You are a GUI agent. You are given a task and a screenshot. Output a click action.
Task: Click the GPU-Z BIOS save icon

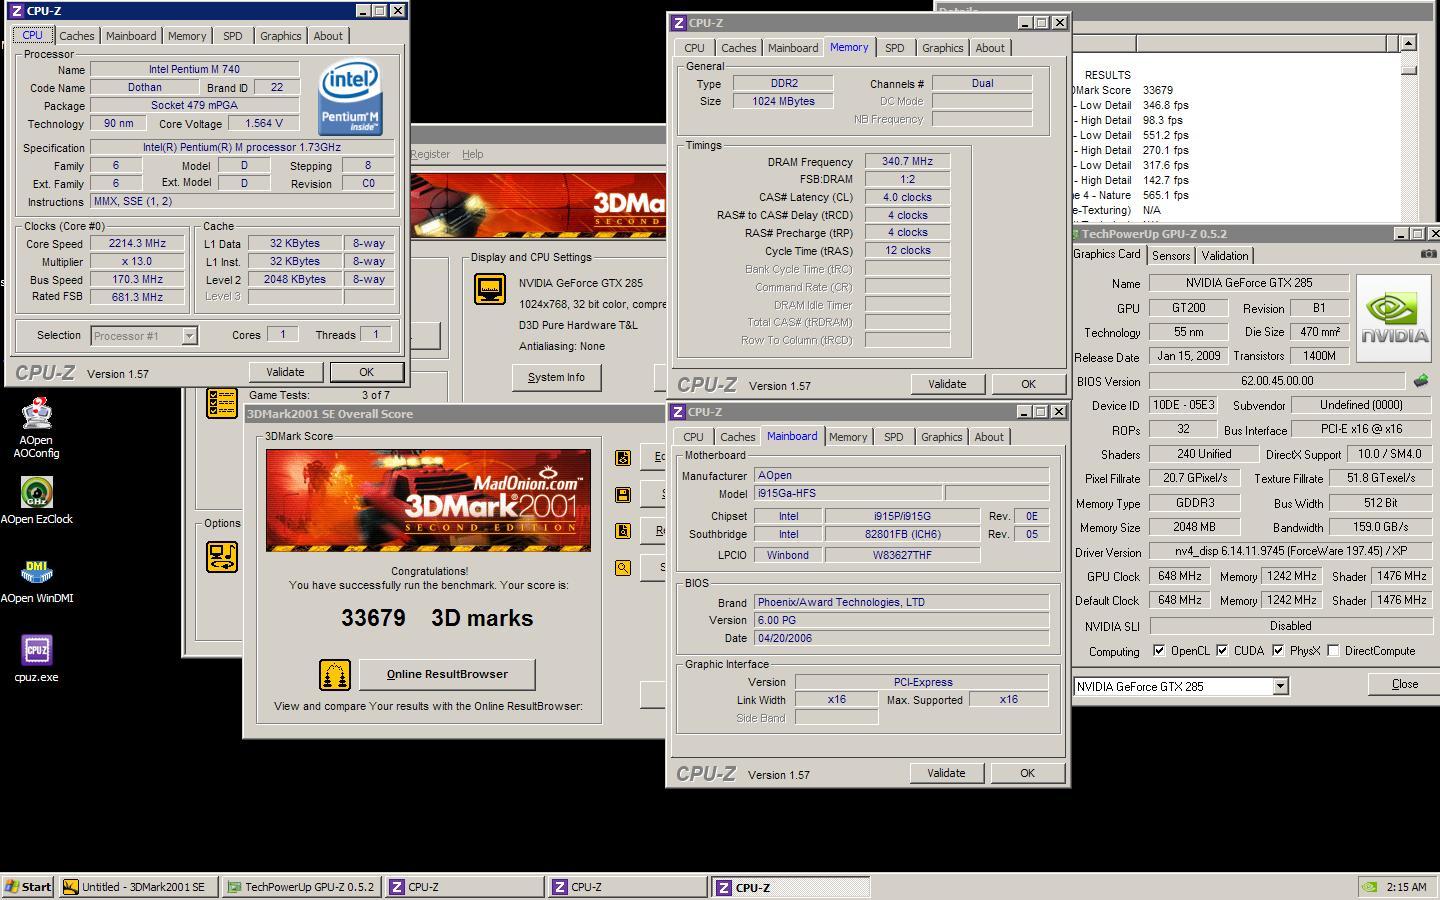pyautogui.click(x=1420, y=381)
